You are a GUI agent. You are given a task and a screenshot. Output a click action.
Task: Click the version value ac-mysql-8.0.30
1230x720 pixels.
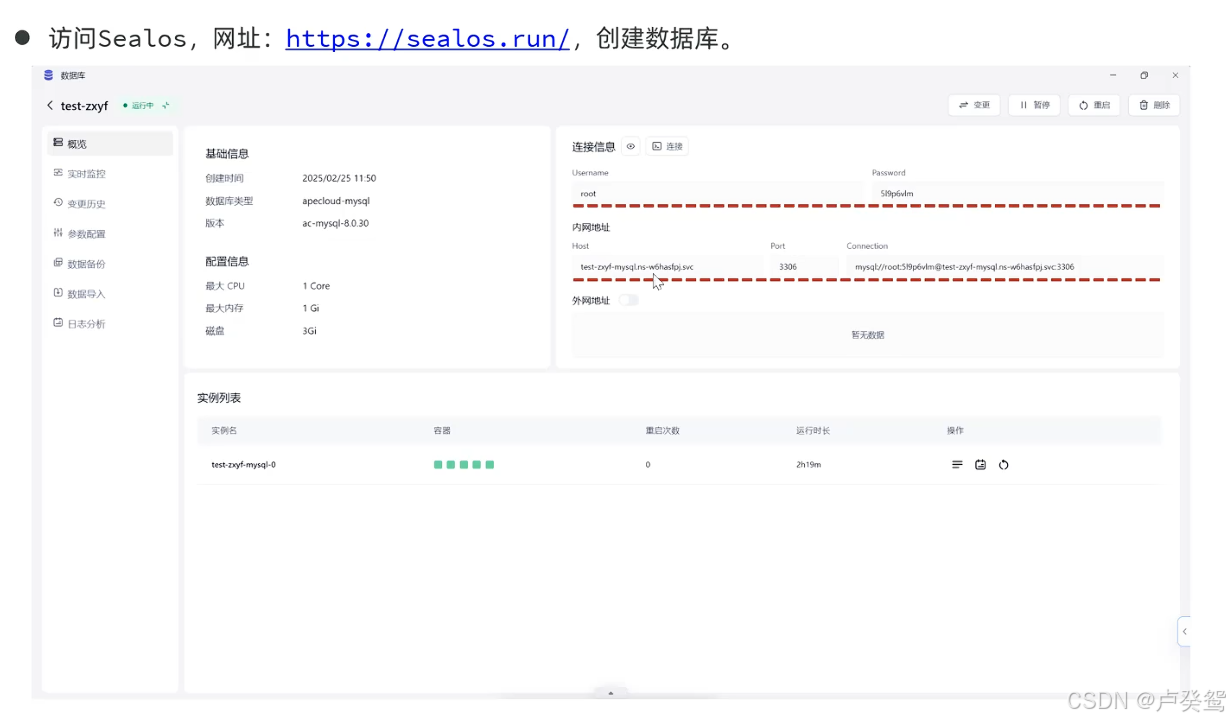[335, 223]
